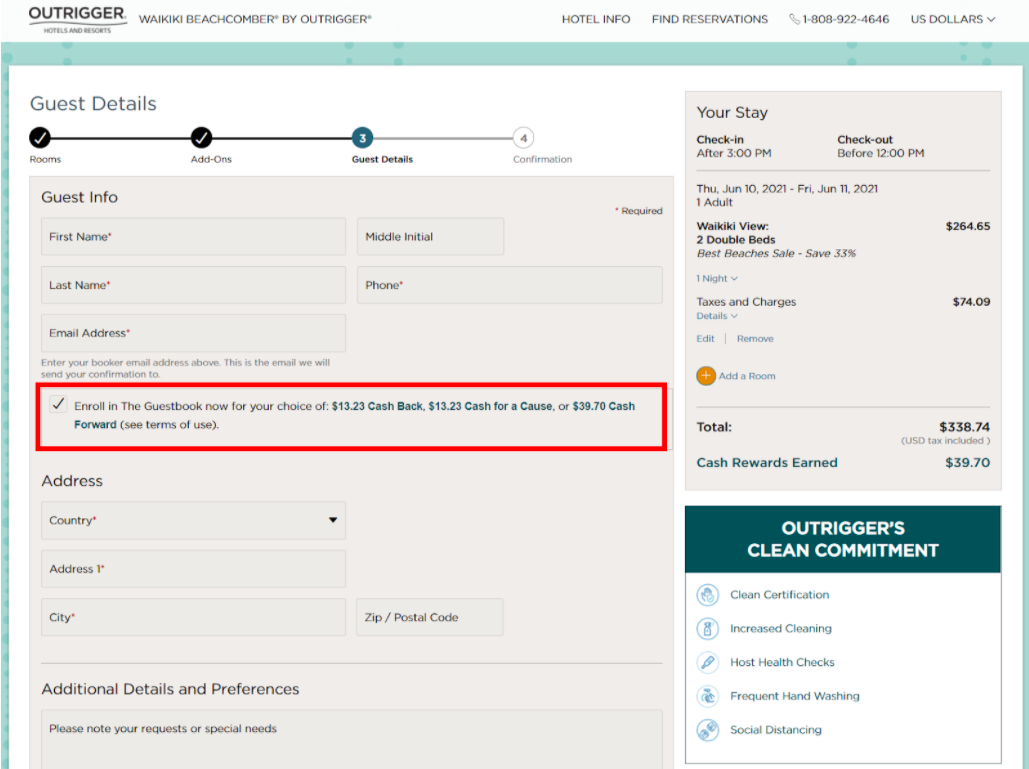Click the completed Rooms step checkmark

[x=40, y=138]
